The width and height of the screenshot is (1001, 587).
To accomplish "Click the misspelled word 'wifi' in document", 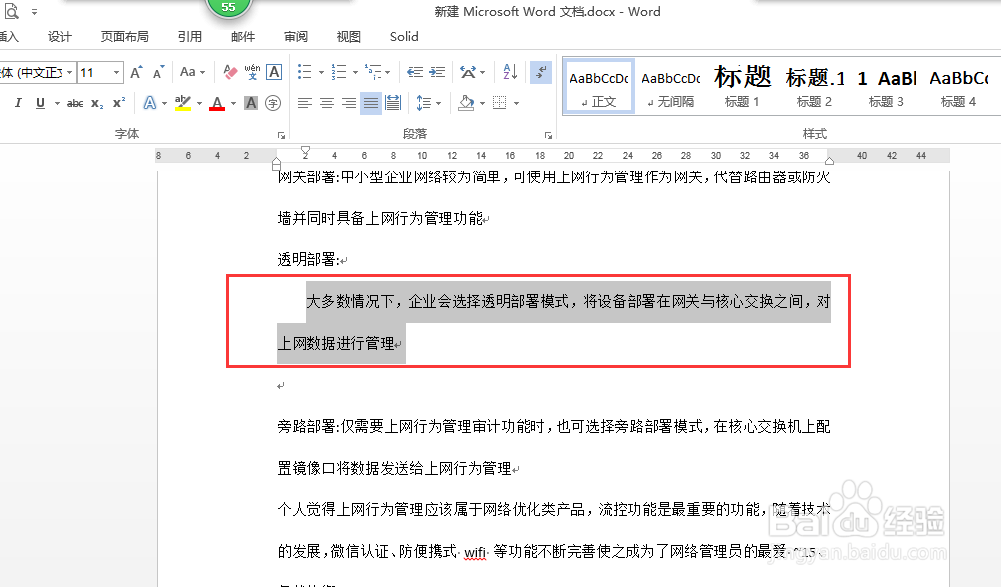I will point(474,553).
